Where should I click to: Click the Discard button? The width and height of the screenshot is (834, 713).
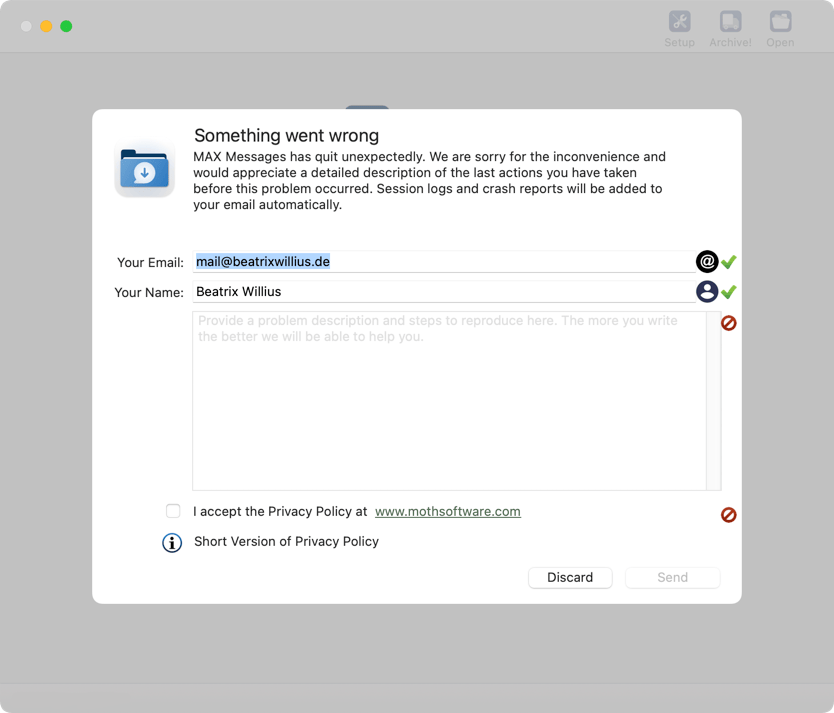coord(570,577)
